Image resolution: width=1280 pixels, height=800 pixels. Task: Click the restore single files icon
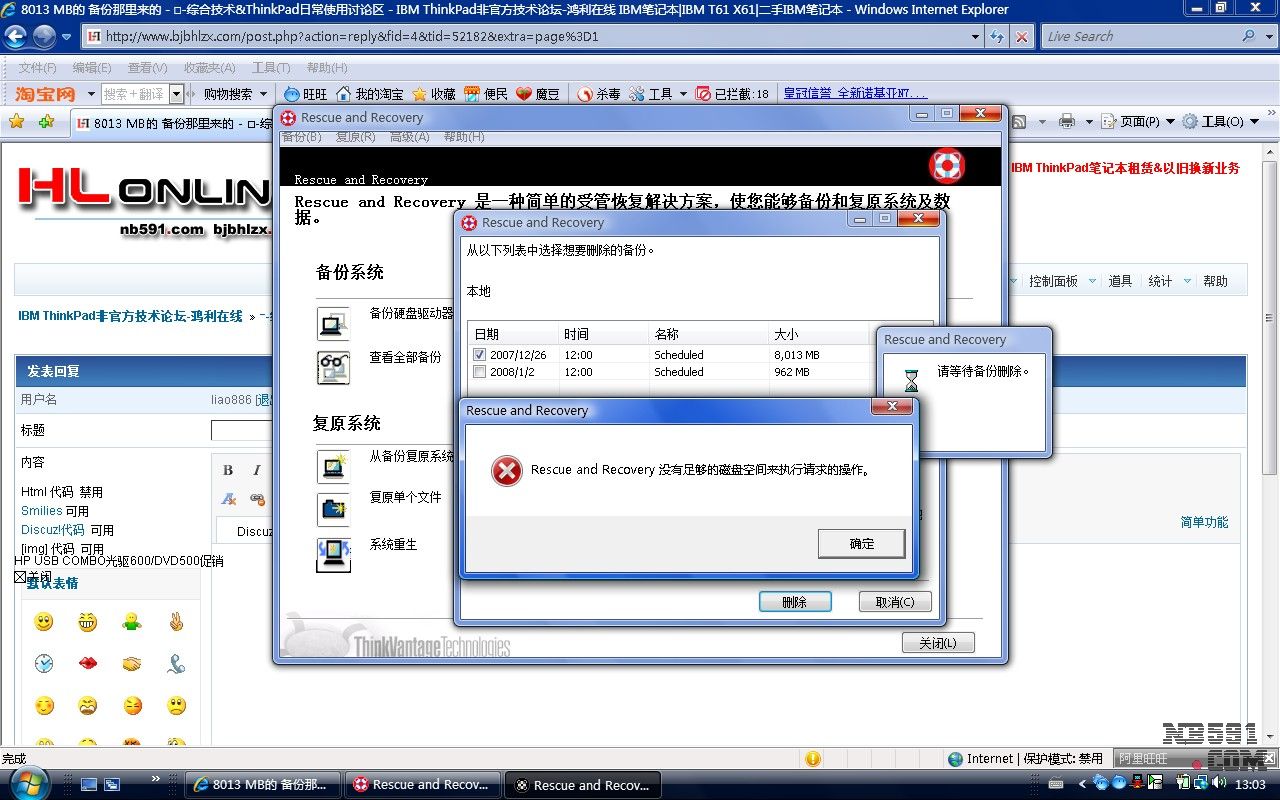coord(333,508)
